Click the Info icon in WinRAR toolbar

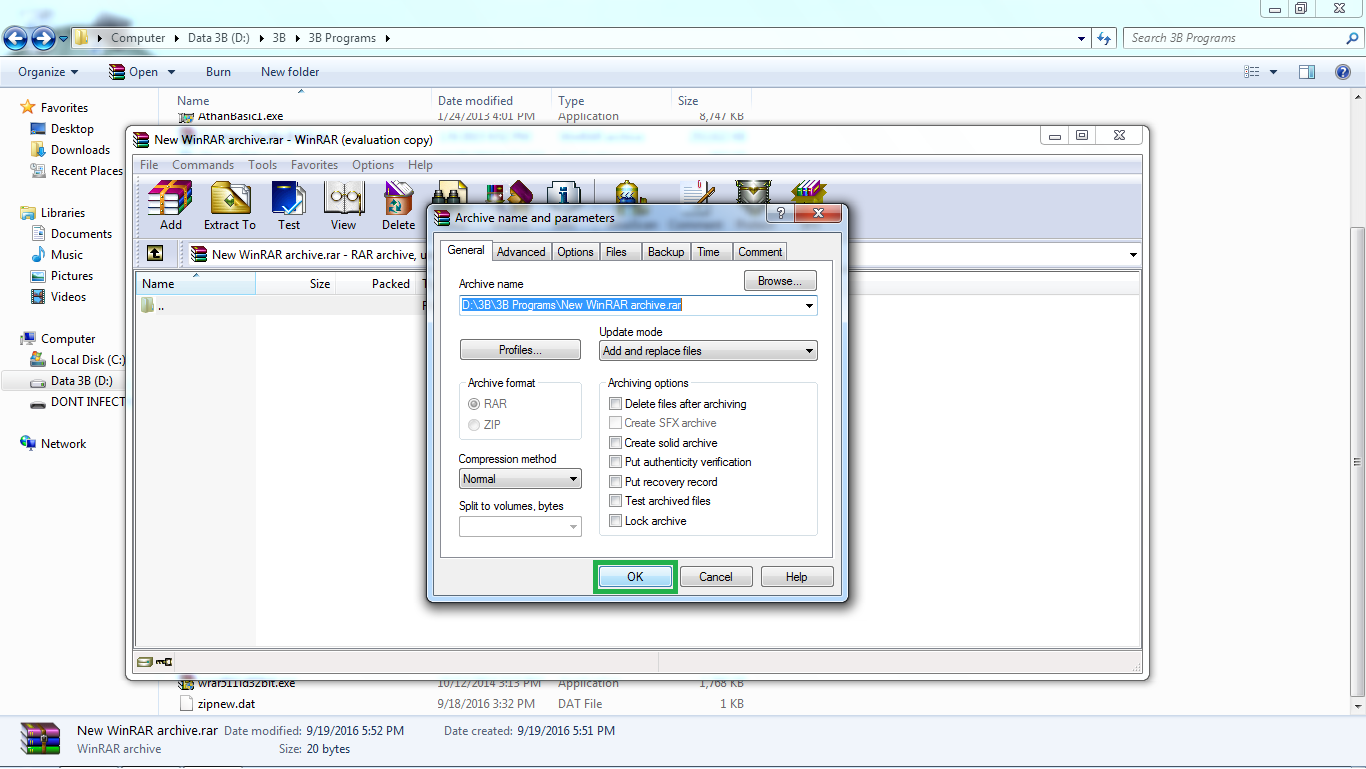565,192
